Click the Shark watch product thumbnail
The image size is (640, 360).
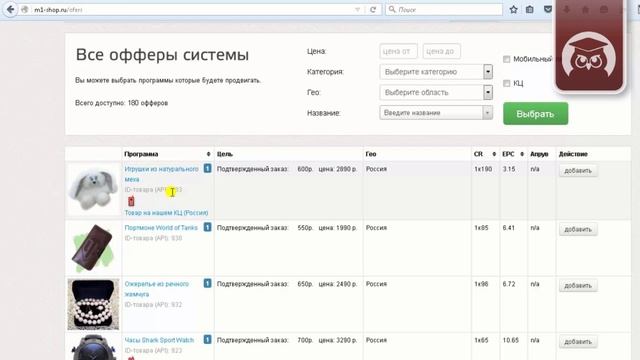93,347
